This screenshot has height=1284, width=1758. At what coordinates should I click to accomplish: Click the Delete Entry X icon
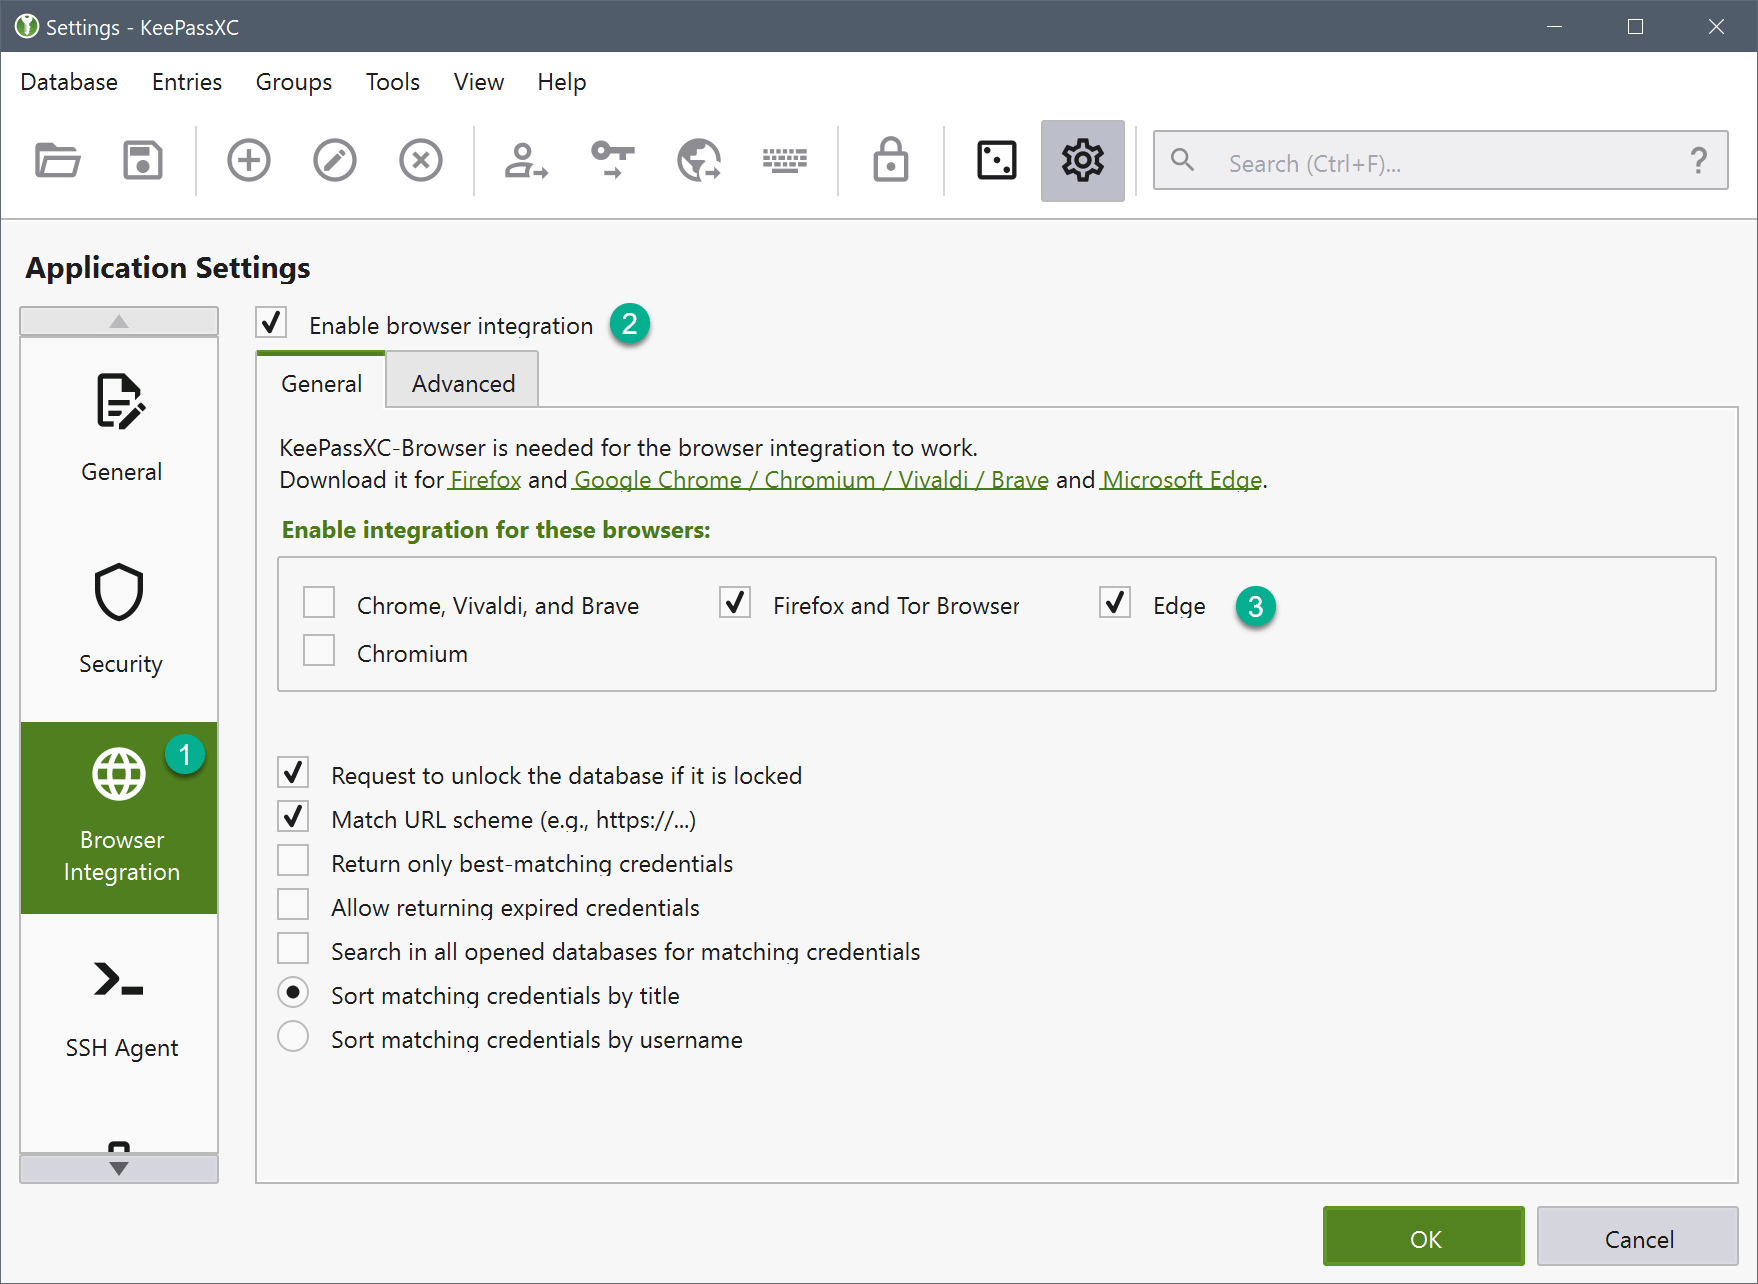click(421, 161)
